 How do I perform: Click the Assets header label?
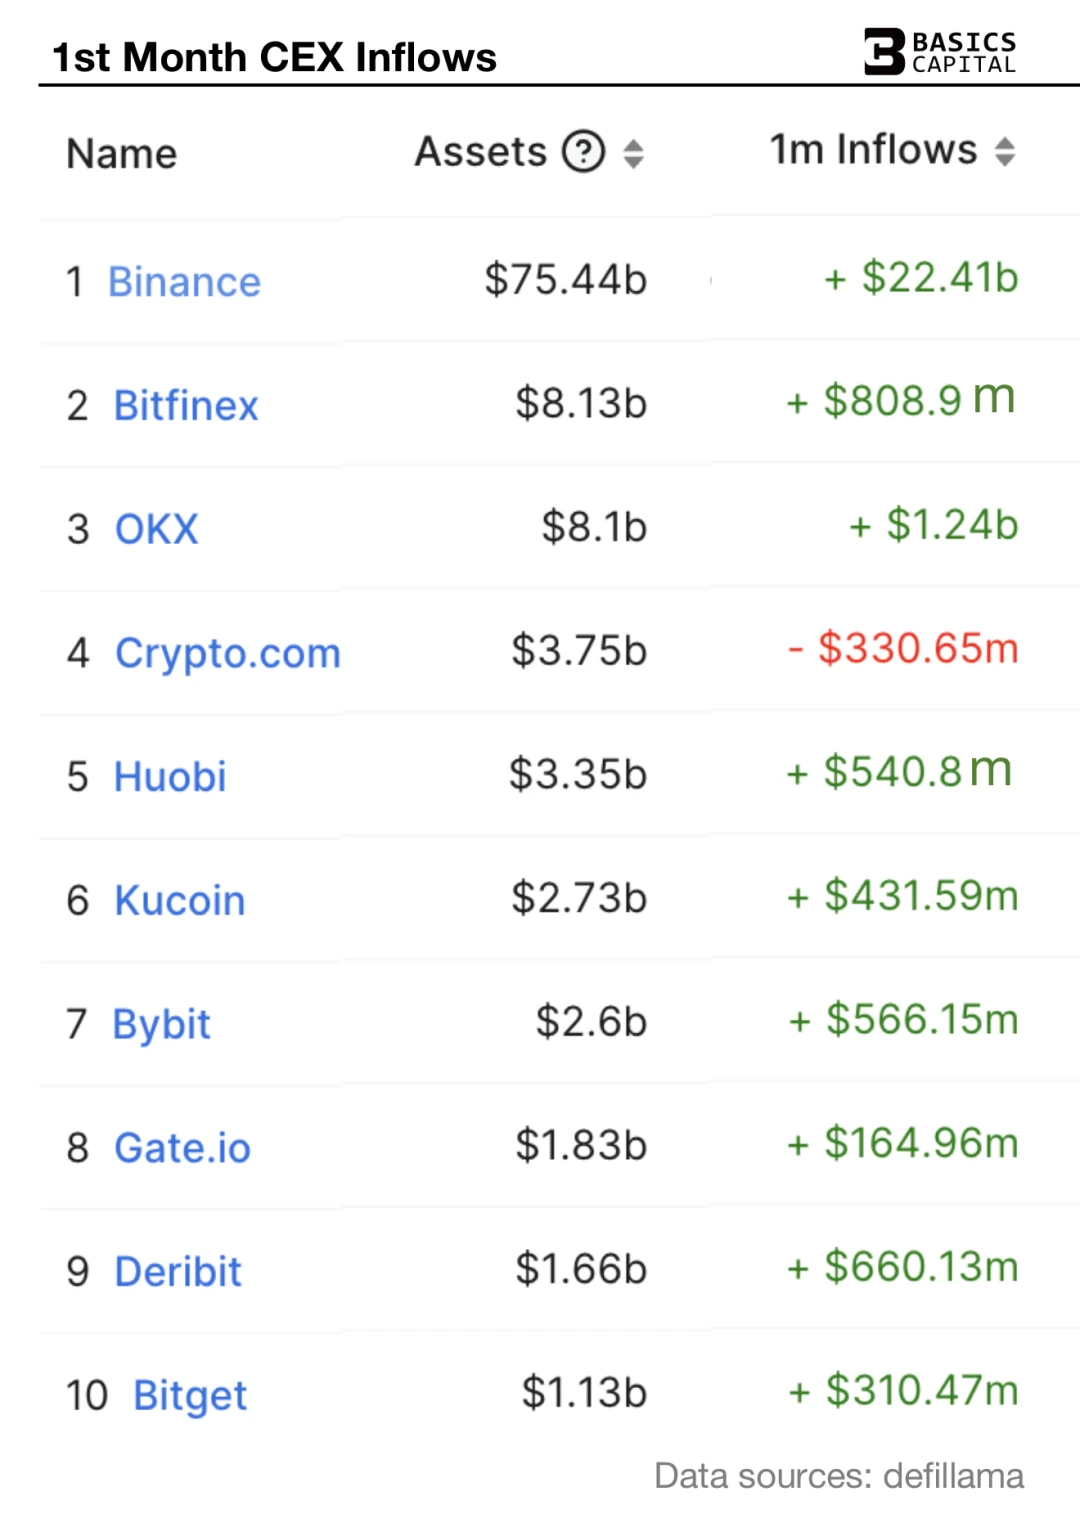click(481, 152)
